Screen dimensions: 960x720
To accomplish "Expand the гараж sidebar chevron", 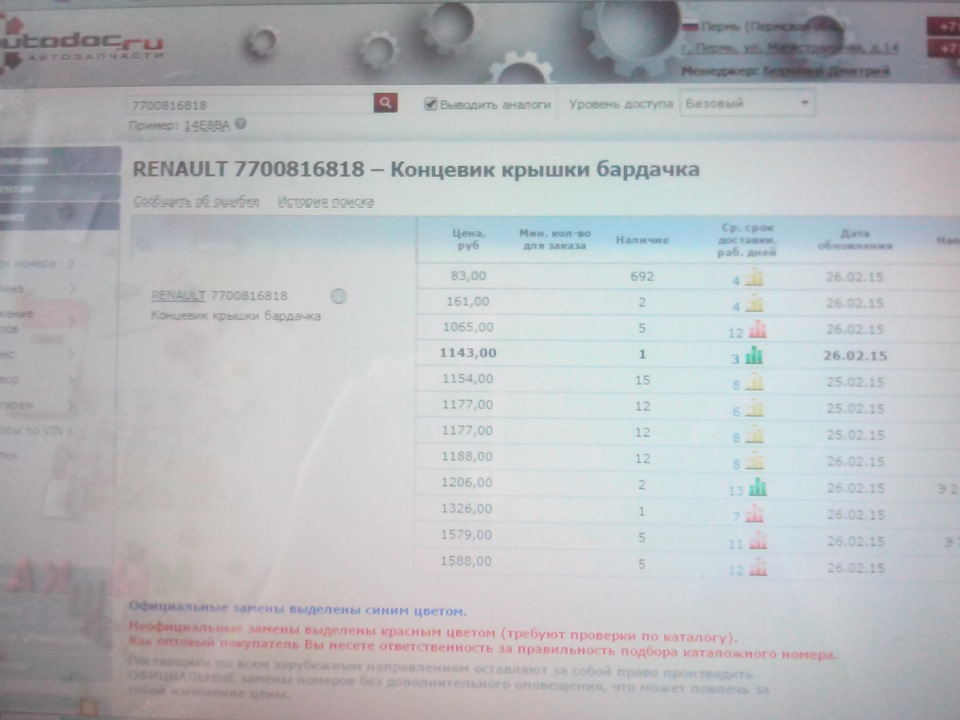I will click(x=70, y=404).
